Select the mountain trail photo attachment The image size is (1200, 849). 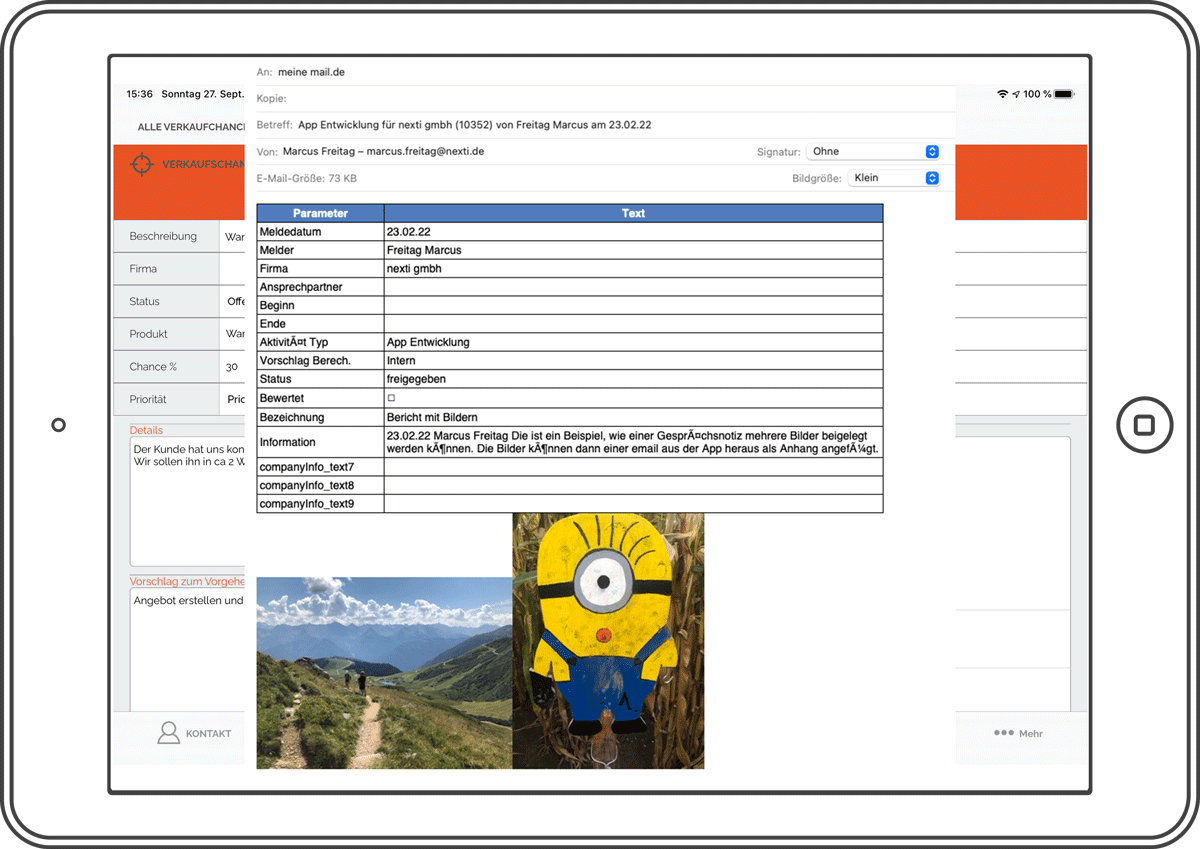coord(384,672)
